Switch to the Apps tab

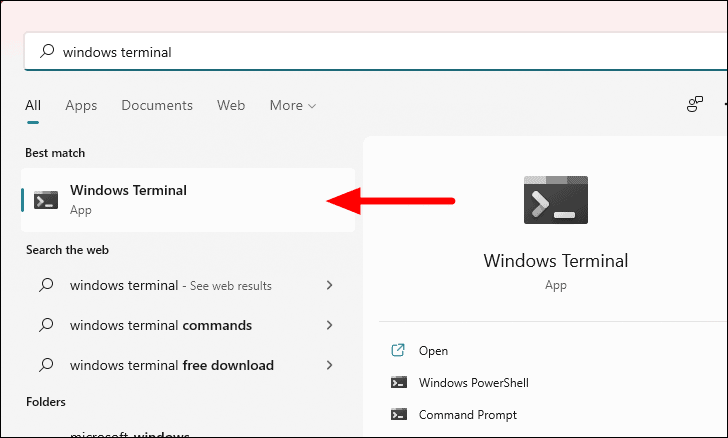(x=81, y=105)
